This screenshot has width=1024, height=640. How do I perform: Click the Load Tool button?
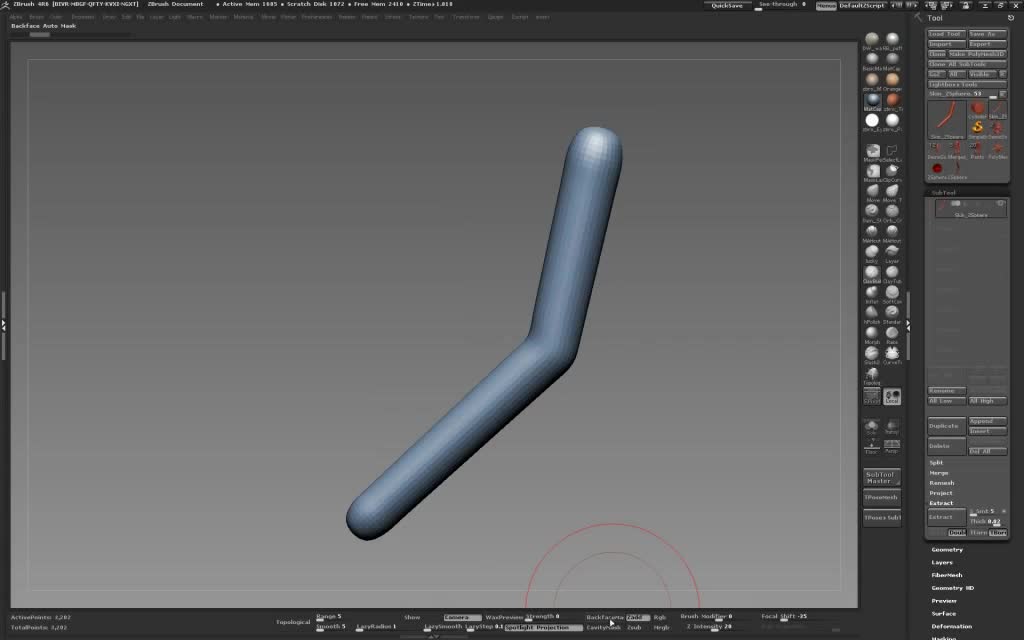click(x=946, y=34)
